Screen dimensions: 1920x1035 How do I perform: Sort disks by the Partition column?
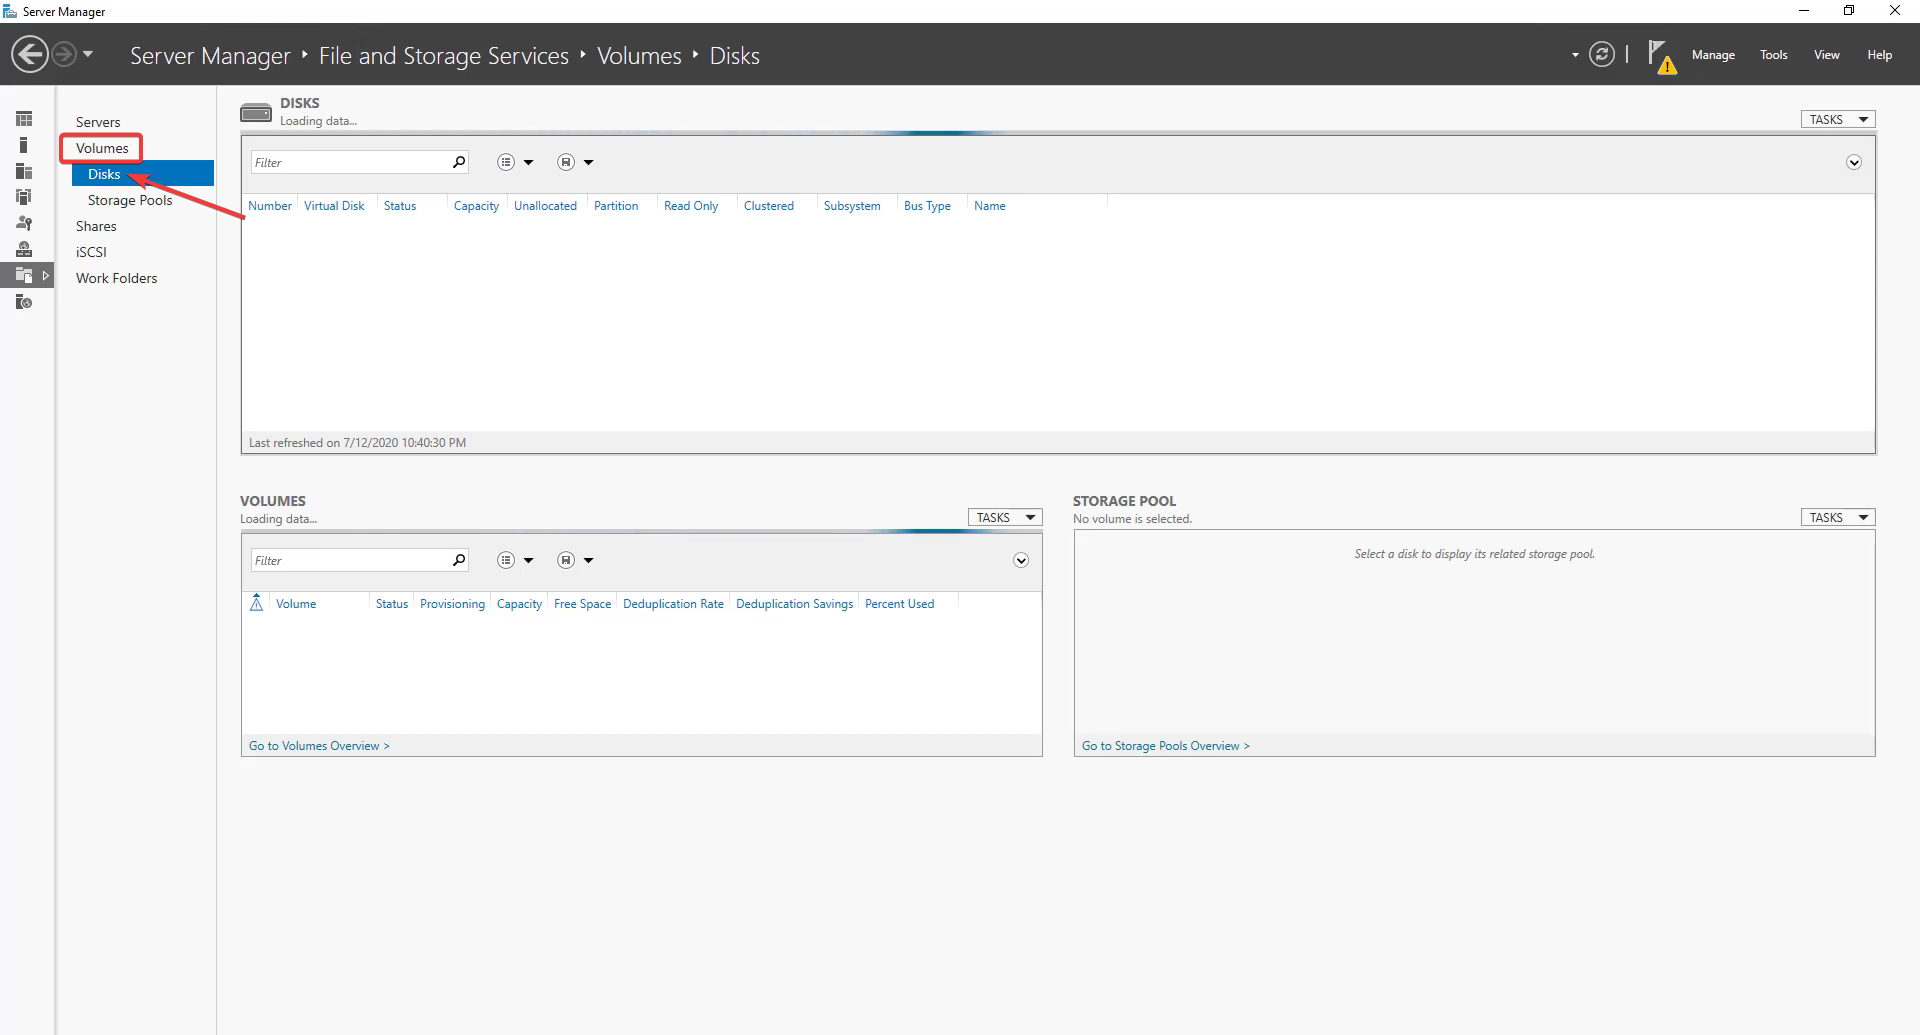[x=616, y=206]
